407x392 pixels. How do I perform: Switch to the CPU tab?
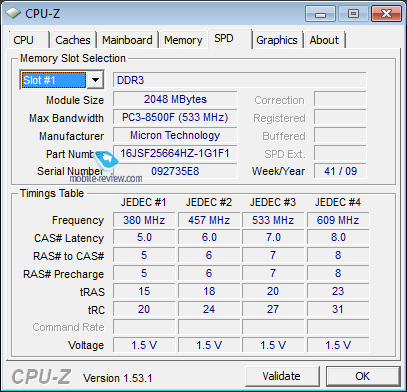tap(29, 40)
